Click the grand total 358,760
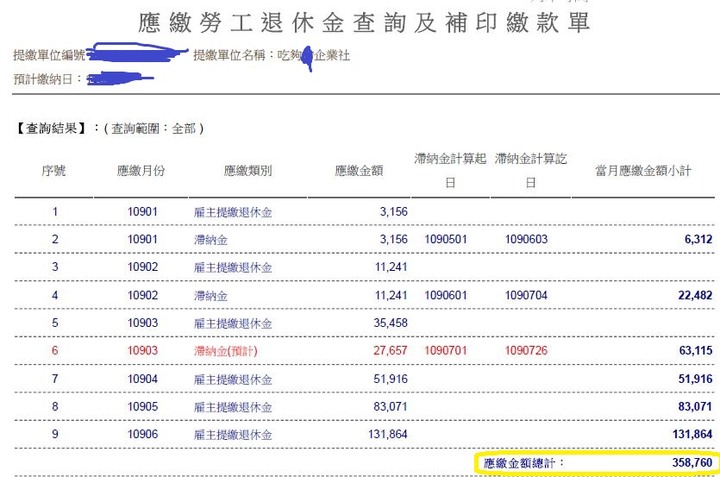Viewport: 720px width, 477px height. point(692,463)
